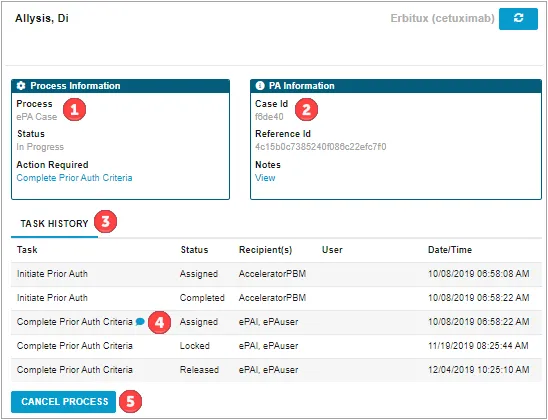Open the Notes View link
548x420 pixels.
(x=265, y=178)
